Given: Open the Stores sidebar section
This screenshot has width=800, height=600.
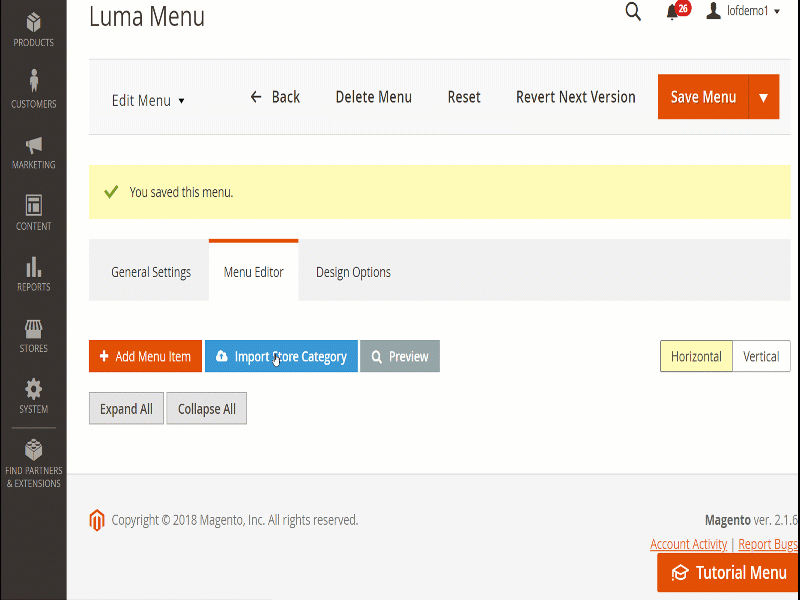Looking at the screenshot, I should point(33,335).
